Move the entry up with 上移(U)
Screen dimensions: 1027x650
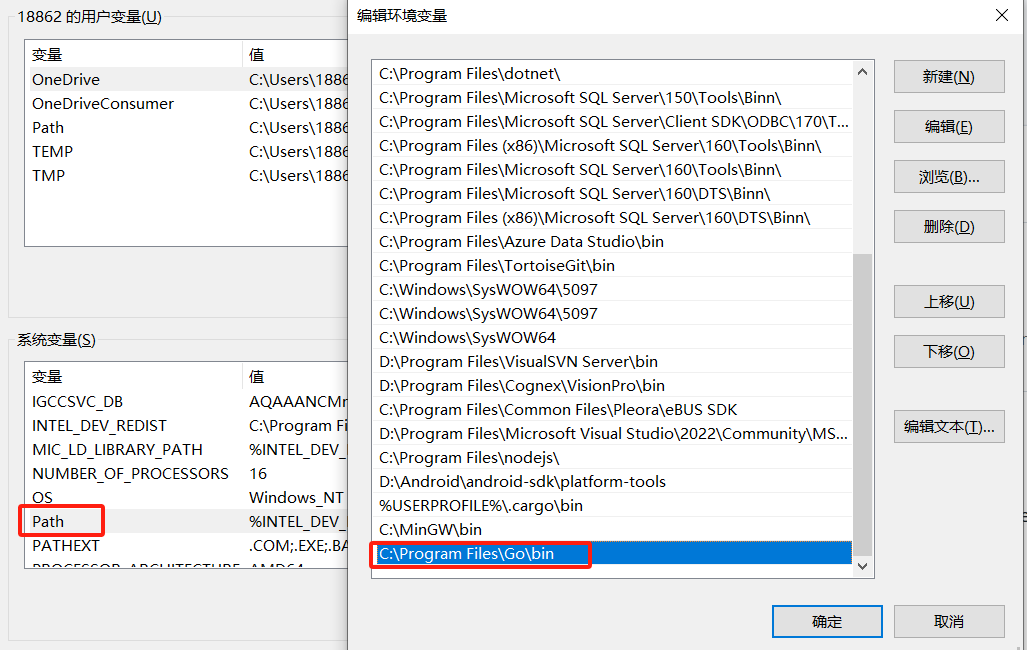pos(948,302)
